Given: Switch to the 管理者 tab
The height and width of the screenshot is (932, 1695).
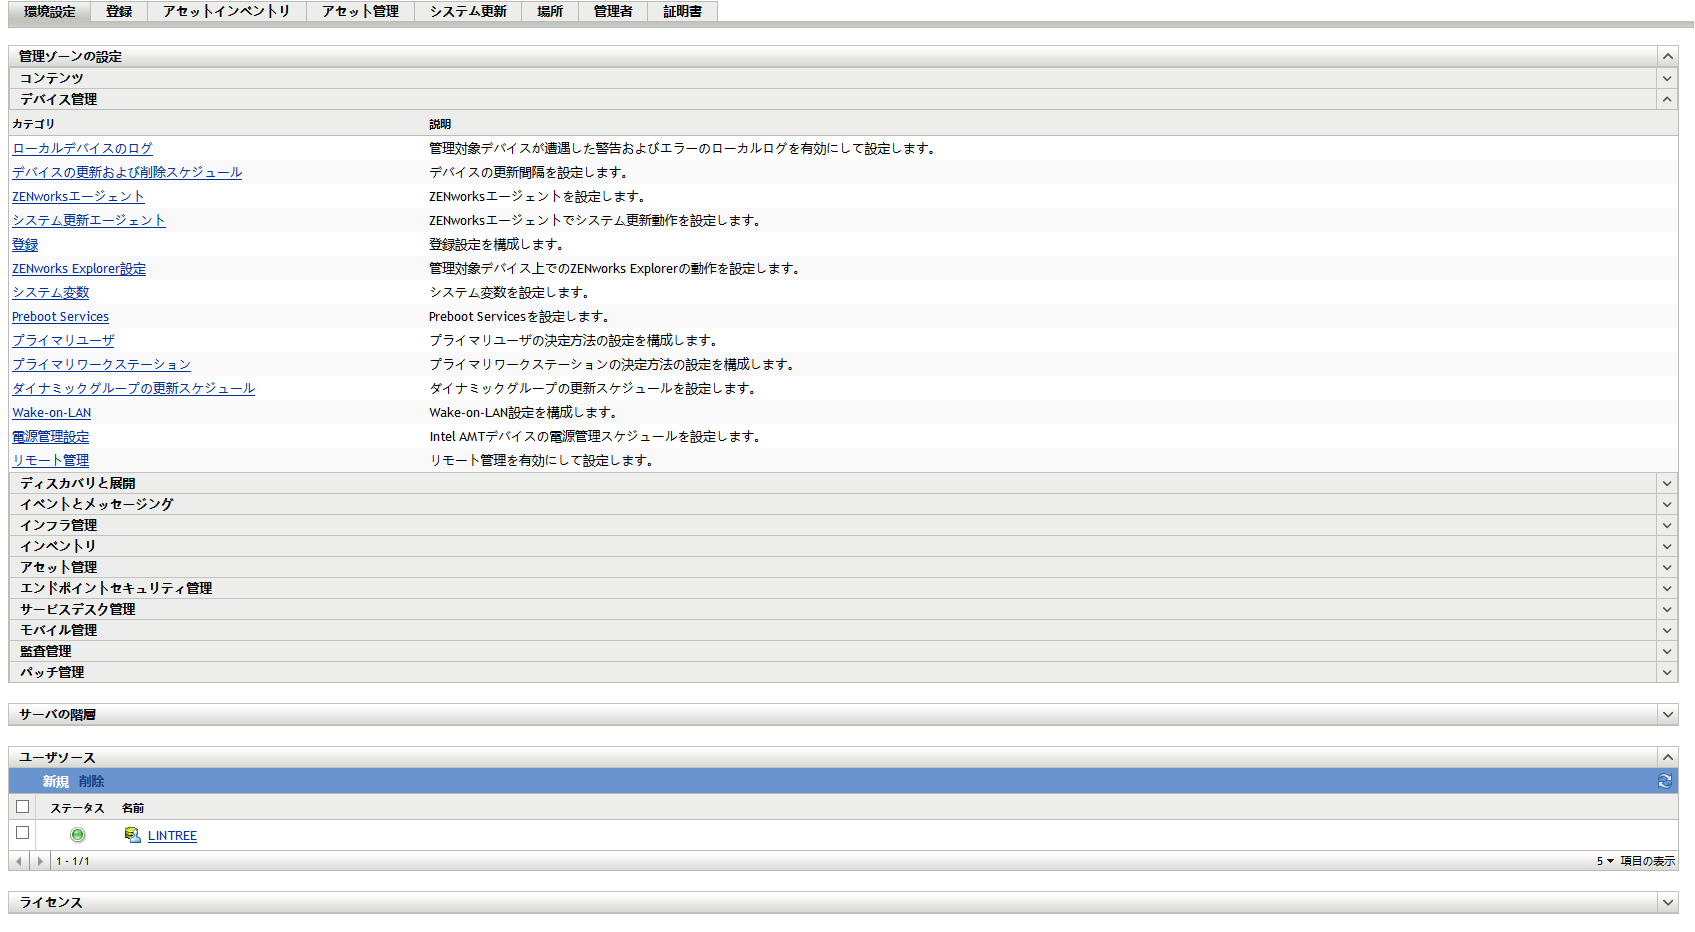Looking at the screenshot, I should point(613,11).
